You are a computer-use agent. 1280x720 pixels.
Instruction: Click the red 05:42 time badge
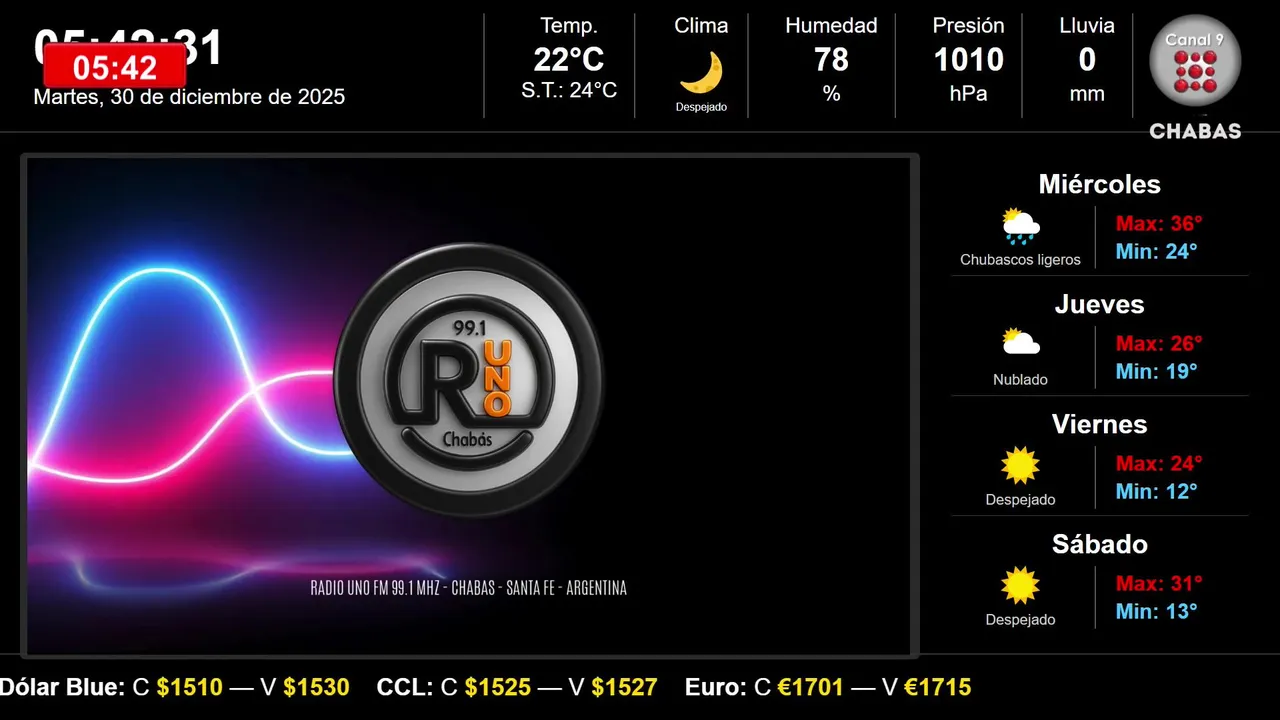(115, 67)
